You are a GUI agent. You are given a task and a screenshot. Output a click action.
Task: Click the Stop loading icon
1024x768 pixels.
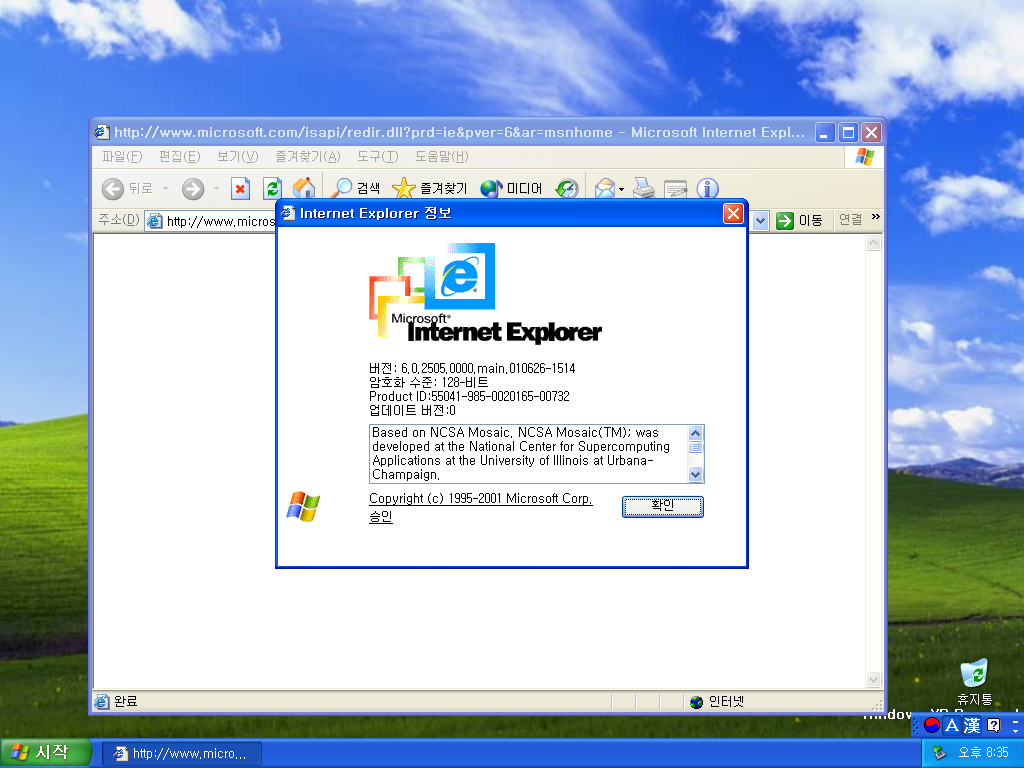click(240, 189)
